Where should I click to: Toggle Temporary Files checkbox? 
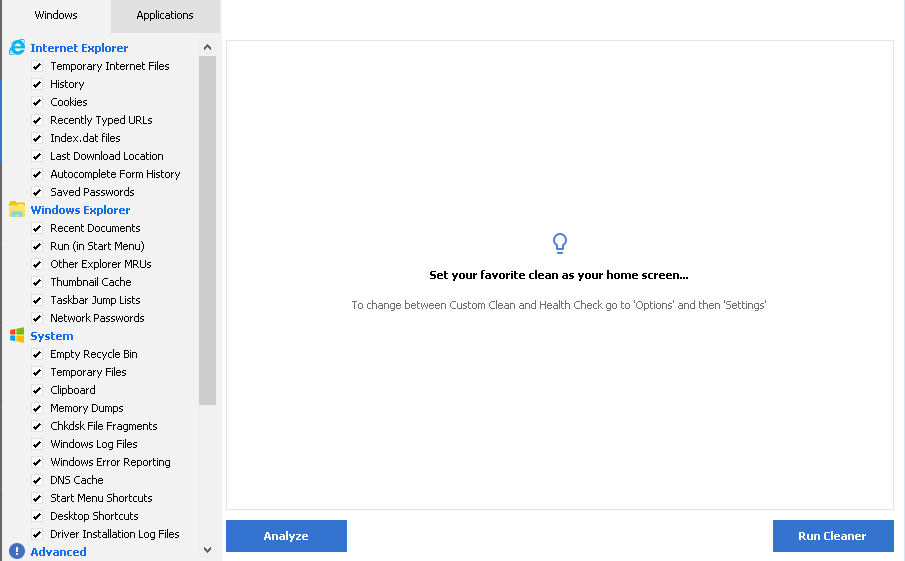click(37, 372)
